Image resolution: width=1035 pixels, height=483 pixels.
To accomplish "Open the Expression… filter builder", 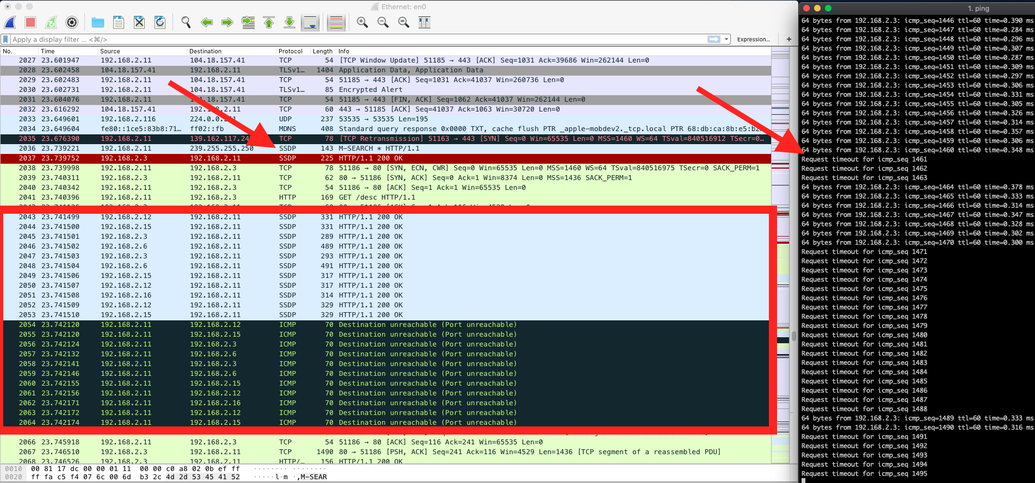I will point(753,40).
